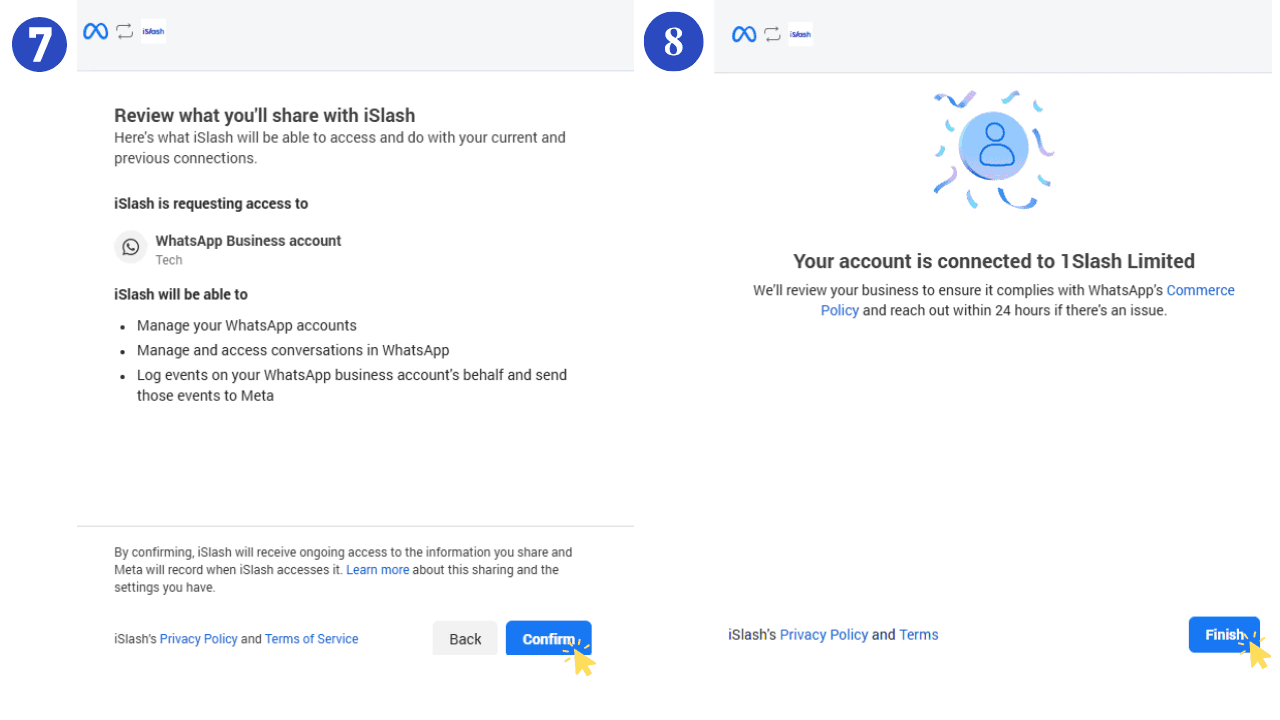Open Privacy Policy link in step 7

[199, 639]
